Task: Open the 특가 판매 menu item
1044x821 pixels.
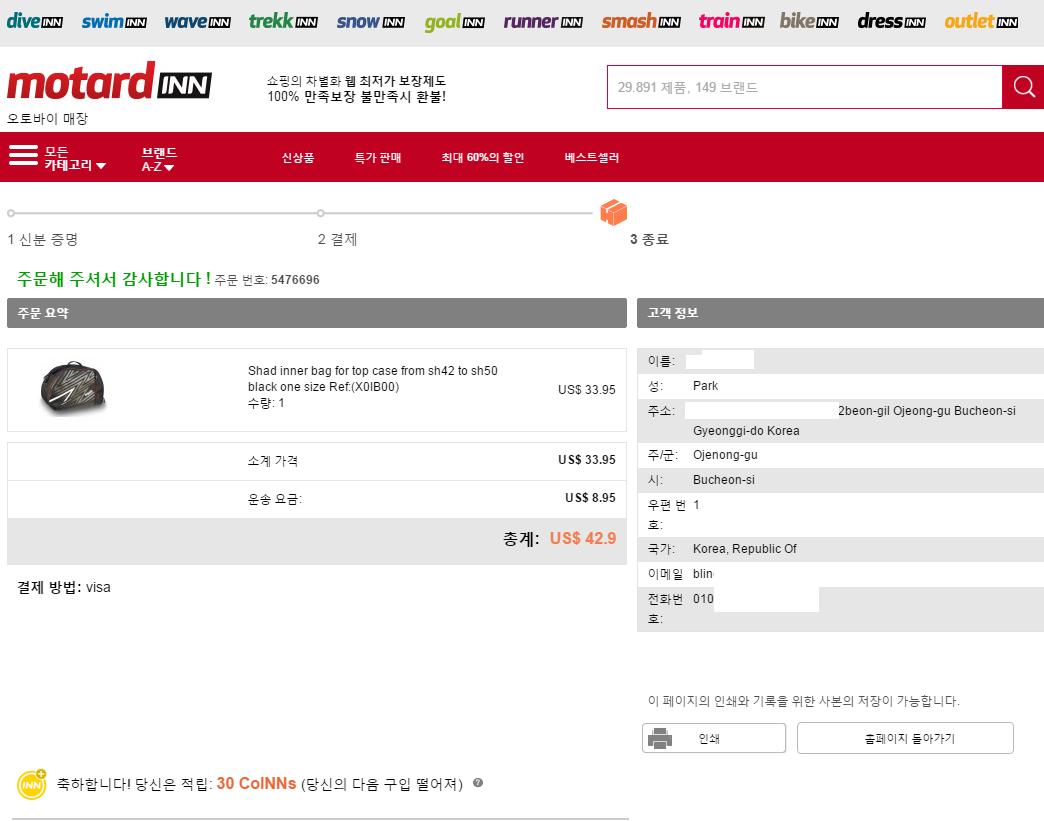Action: 377,158
